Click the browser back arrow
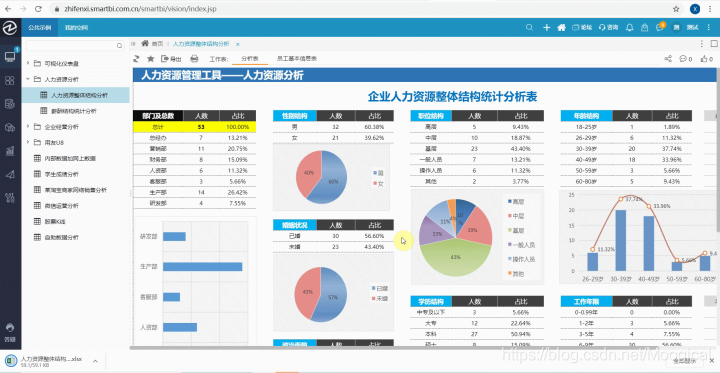This screenshot has height=373, width=720. pos(8,9)
